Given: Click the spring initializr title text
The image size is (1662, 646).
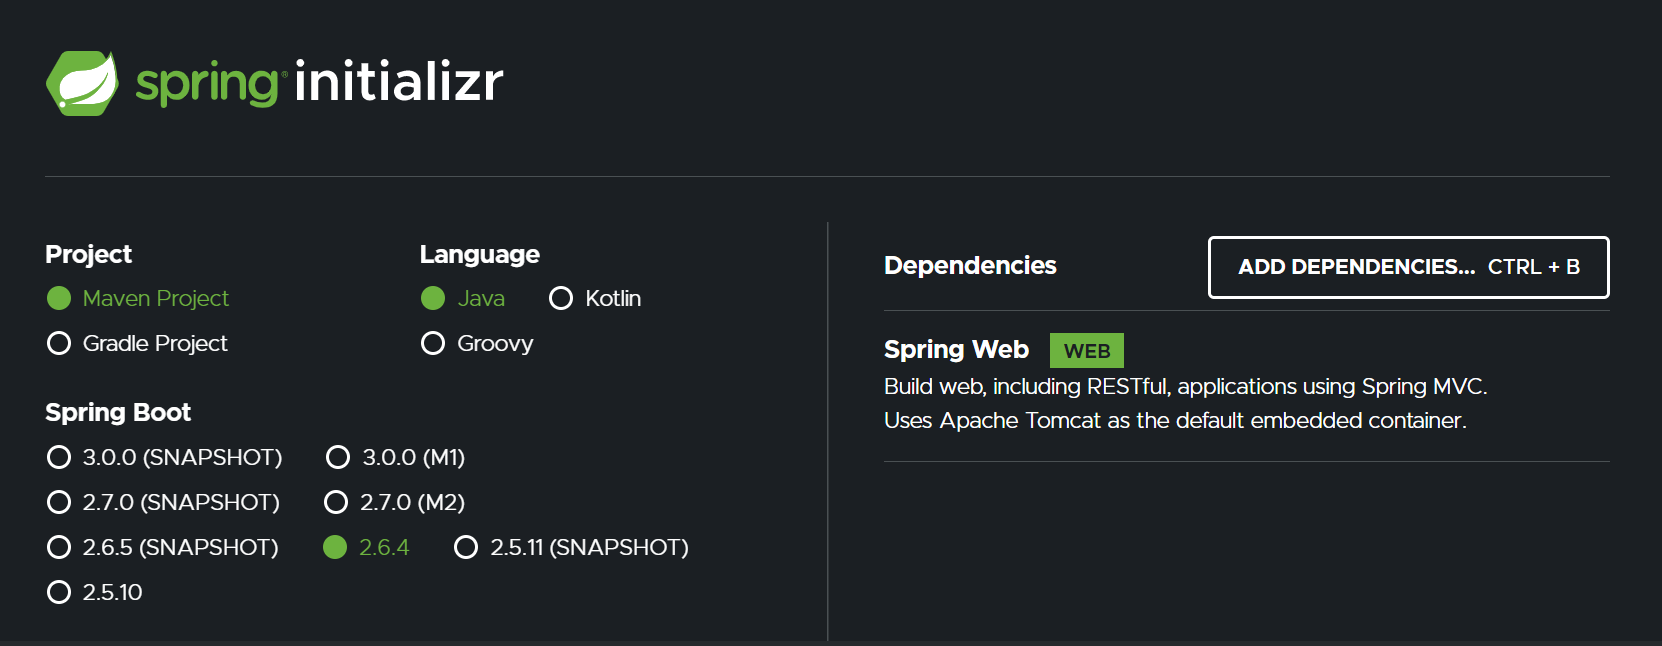Looking at the screenshot, I should click(x=319, y=83).
